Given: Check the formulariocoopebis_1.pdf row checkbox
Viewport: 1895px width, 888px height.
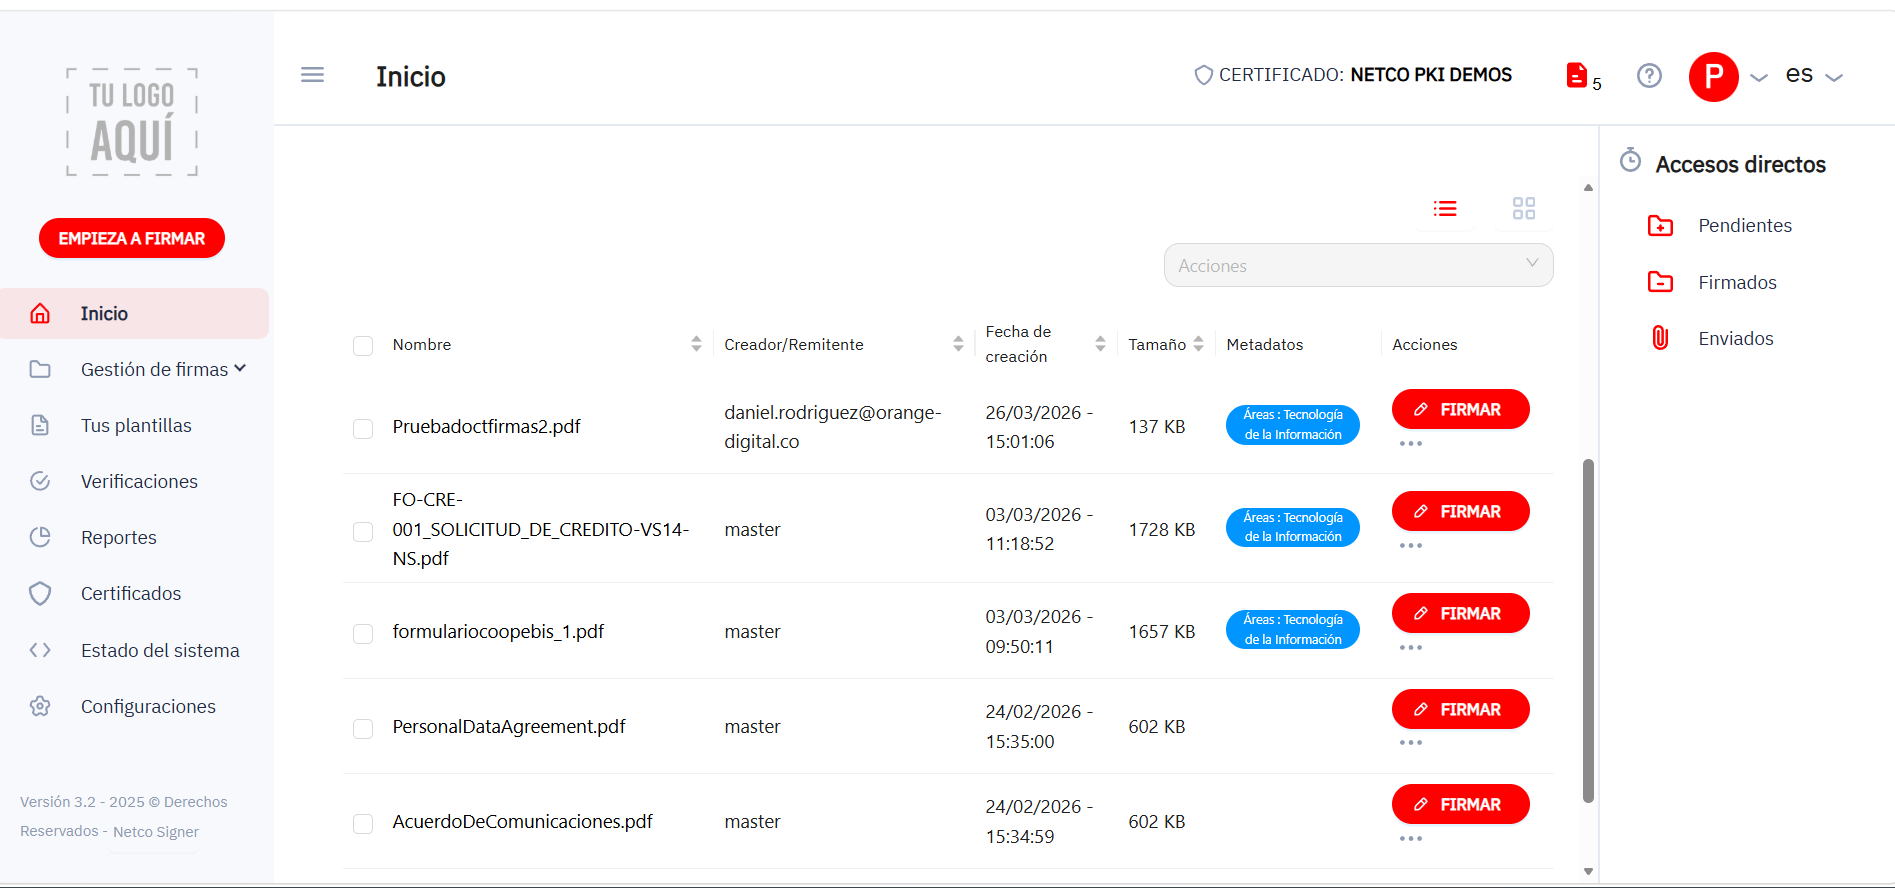Looking at the screenshot, I should 363,633.
